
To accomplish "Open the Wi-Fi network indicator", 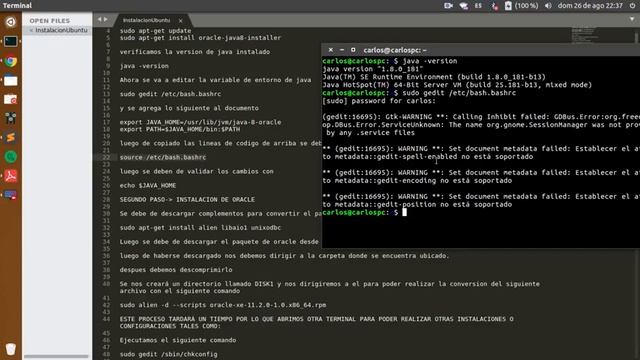I will click(463, 6).
